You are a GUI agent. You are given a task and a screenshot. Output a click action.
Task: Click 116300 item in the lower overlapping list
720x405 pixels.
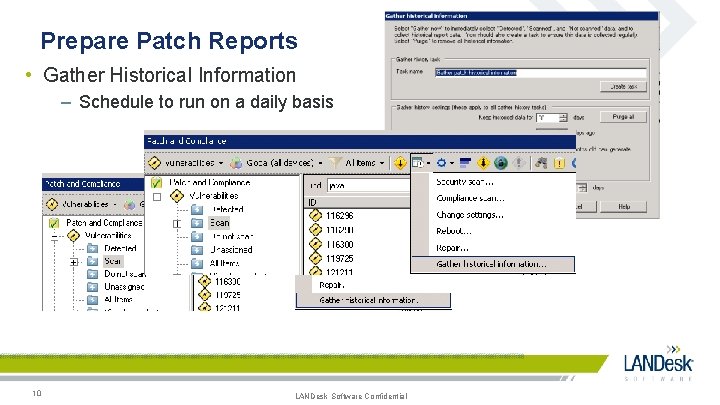(x=228, y=281)
